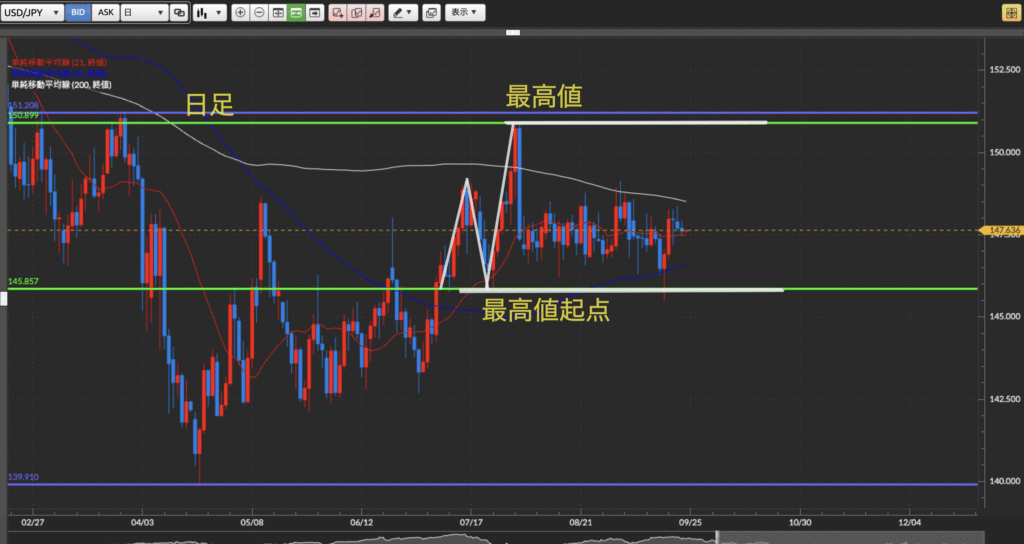Screen dimensions: 1024x544
Task: Click the compare charts icon beside timeframe
Action: point(179,13)
